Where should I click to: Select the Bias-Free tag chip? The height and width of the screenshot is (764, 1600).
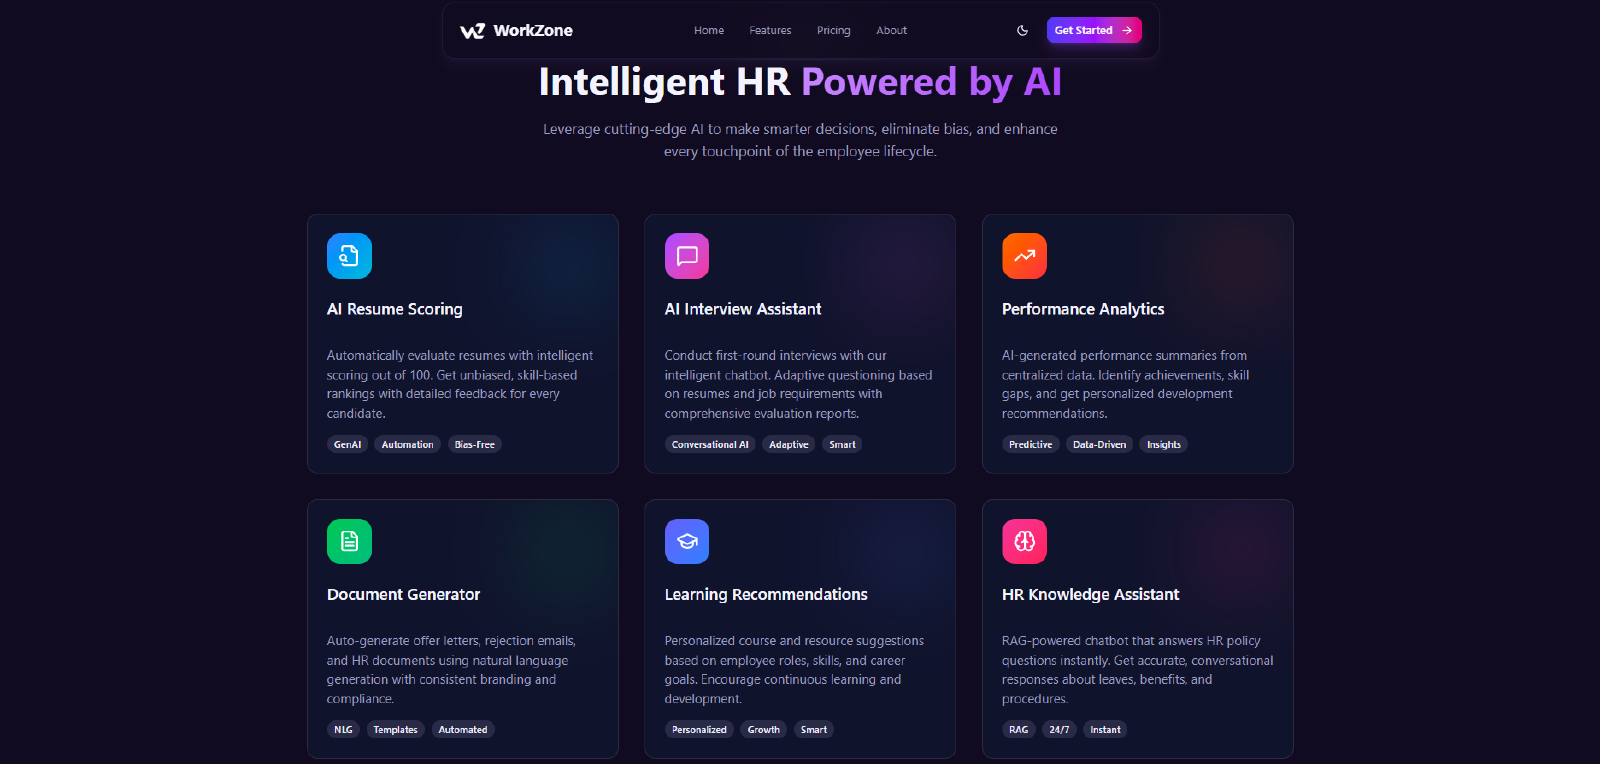click(474, 445)
